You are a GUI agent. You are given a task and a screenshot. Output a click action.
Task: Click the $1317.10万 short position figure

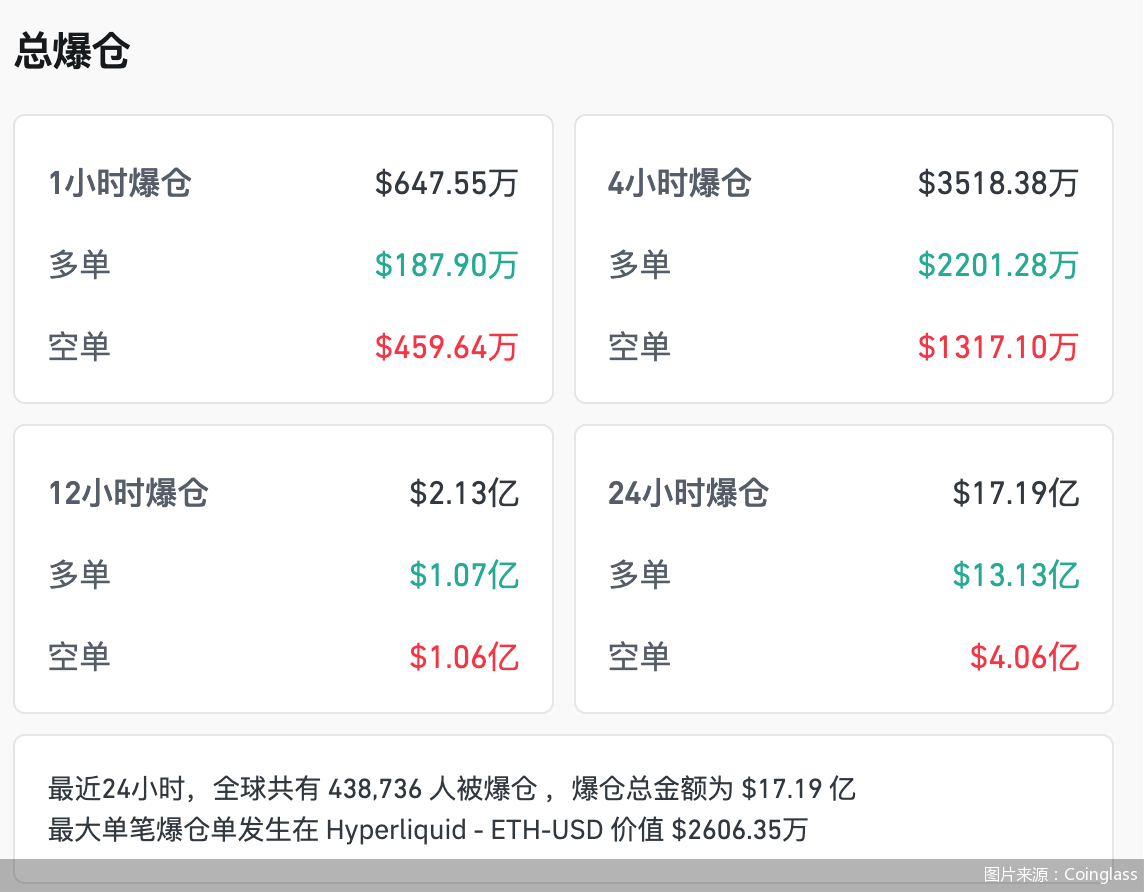pyautogui.click(x=997, y=347)
